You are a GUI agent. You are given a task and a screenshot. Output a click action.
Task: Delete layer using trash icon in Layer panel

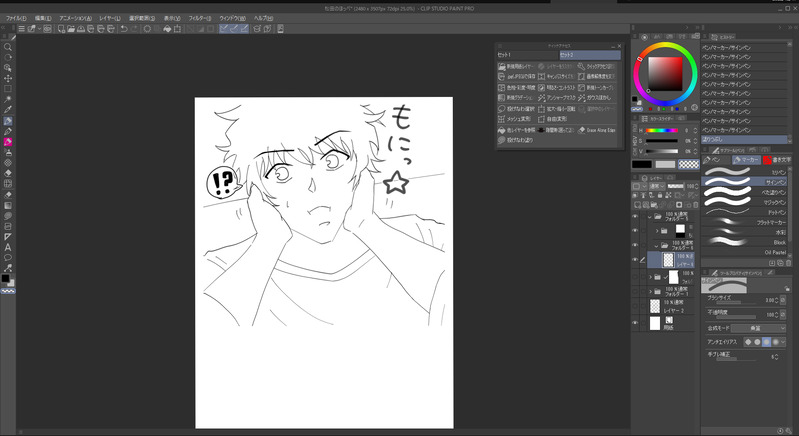[x=696, y=205]
